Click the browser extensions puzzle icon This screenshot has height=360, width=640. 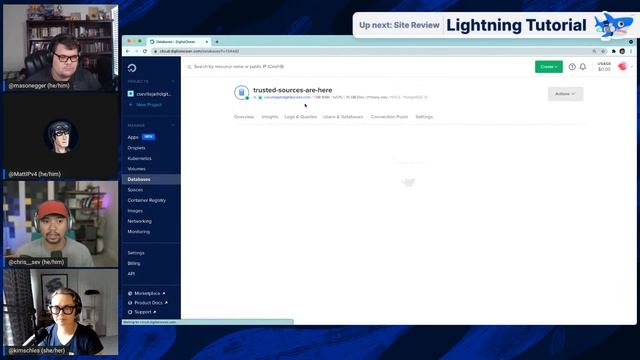point(613,51)
